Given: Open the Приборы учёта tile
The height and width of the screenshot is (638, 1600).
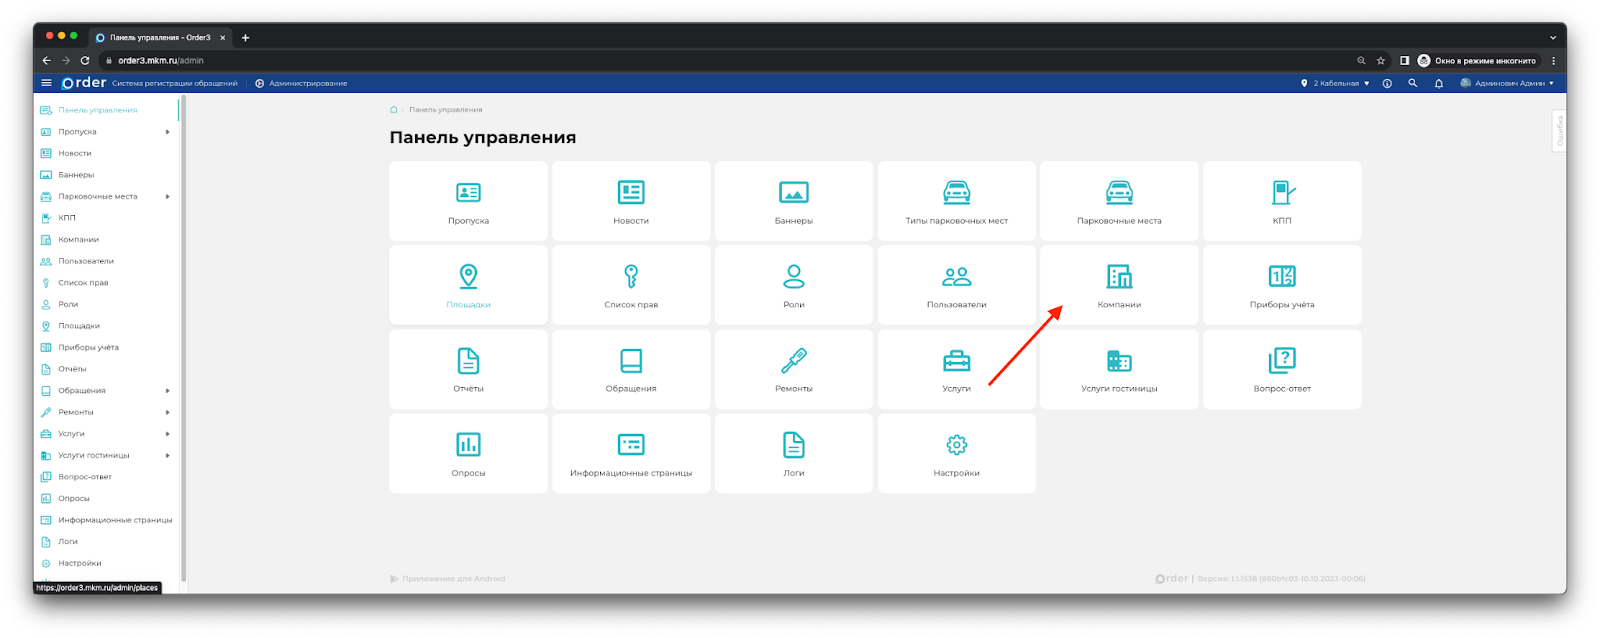Looking at the screenshot, I should click(1281, 285).
